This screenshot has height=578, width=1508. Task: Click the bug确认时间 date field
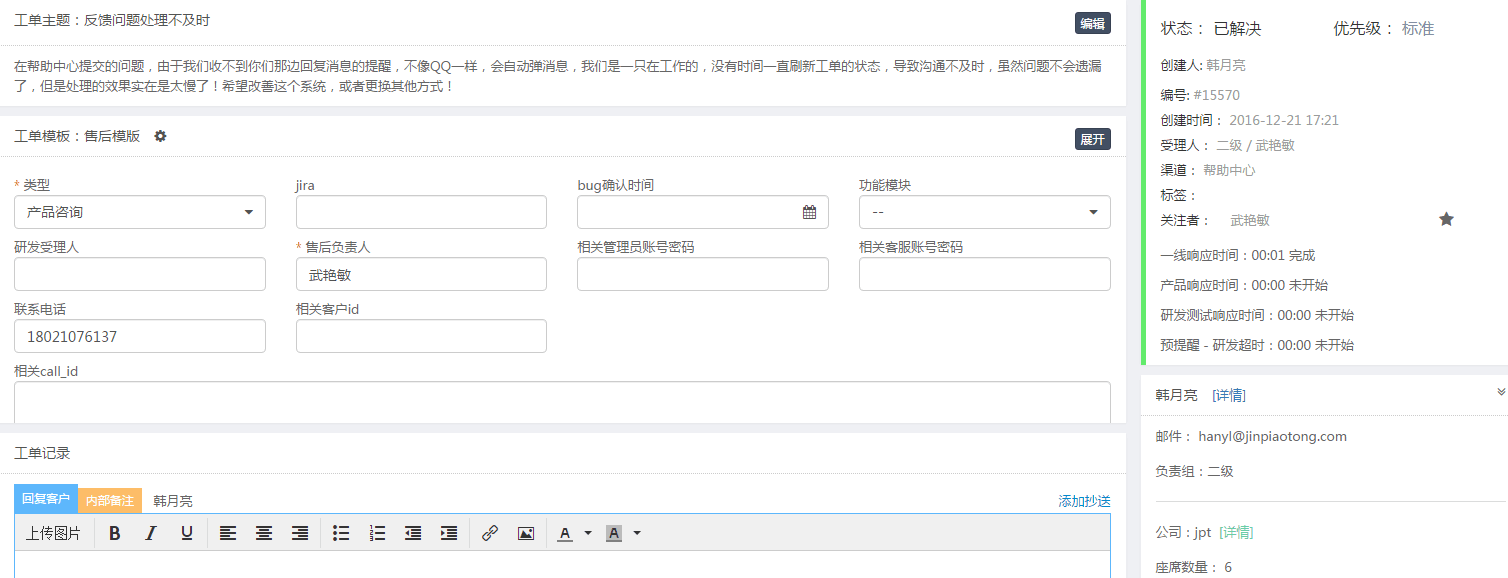click(x=702, y=212)
